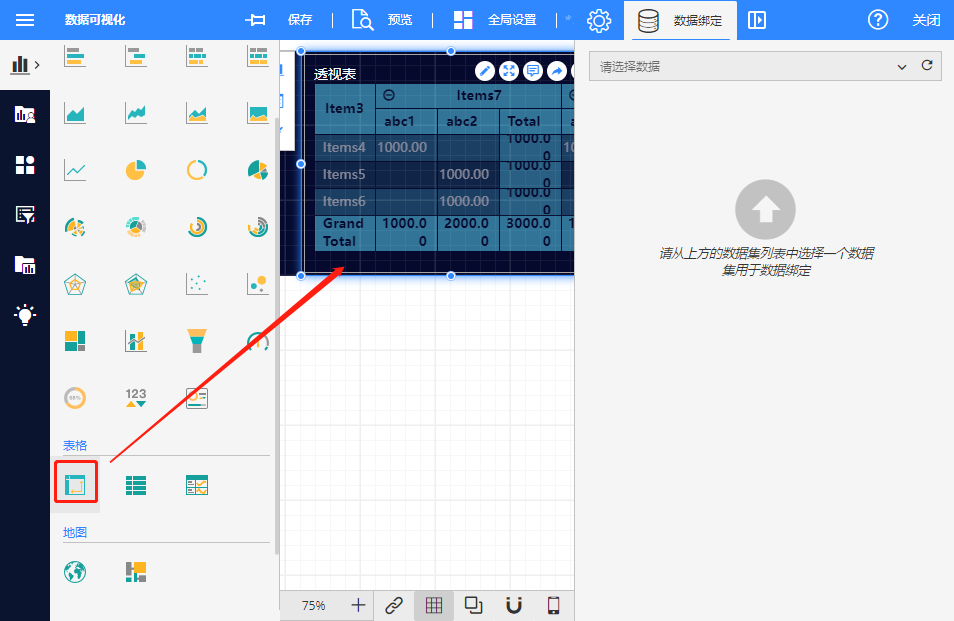Collapse the Items7 column group
The image size is (954, 621).
(x=389, y=95)
